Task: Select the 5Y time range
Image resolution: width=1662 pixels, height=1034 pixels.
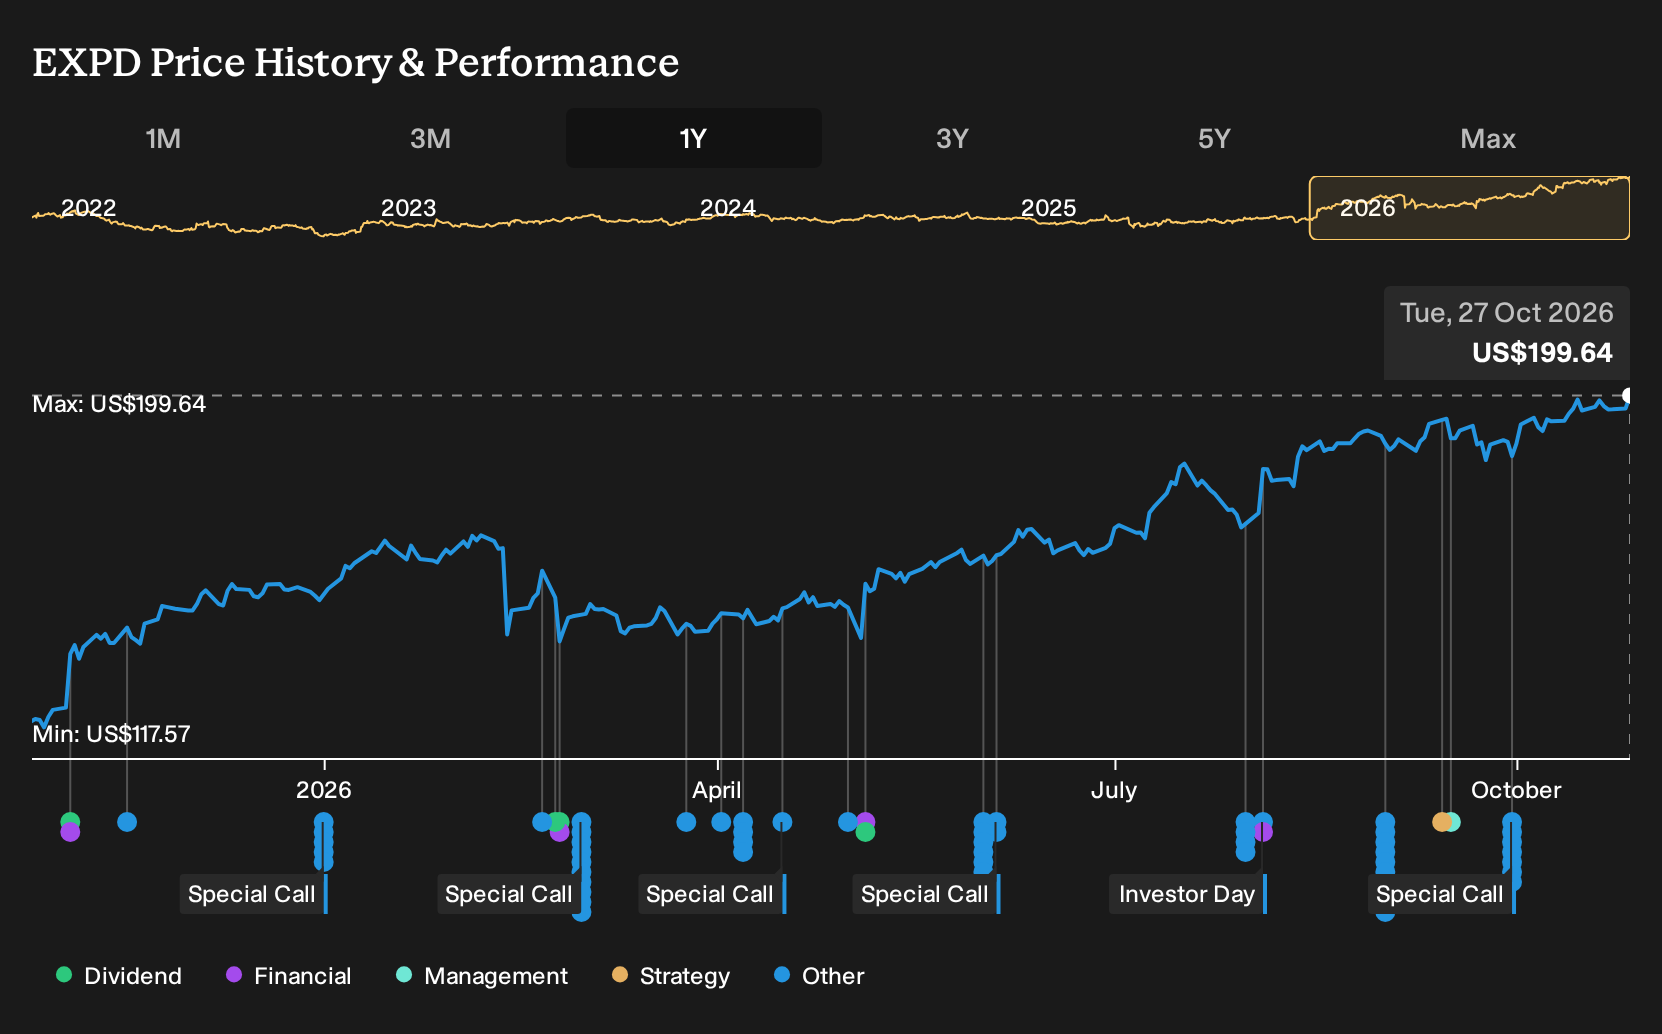Action: tap(1214, 138)
